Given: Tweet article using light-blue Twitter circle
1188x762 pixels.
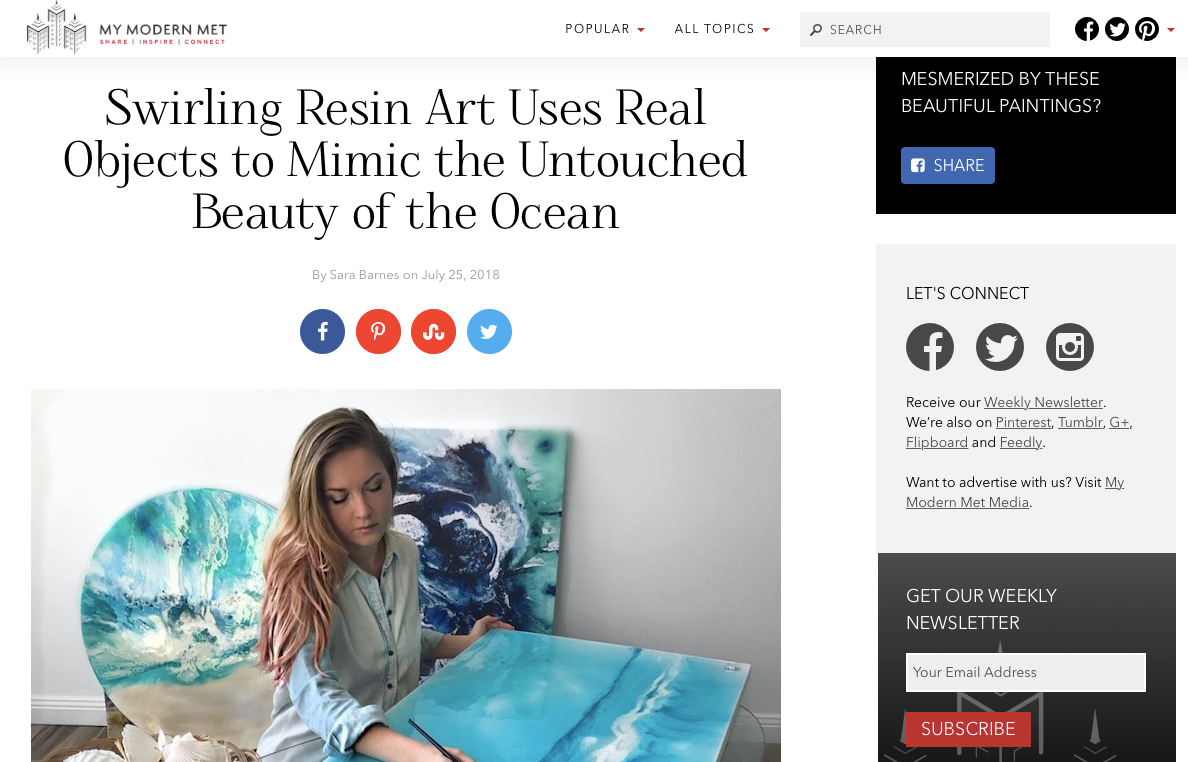Looking at the screenshot, I should coord(489,332).
